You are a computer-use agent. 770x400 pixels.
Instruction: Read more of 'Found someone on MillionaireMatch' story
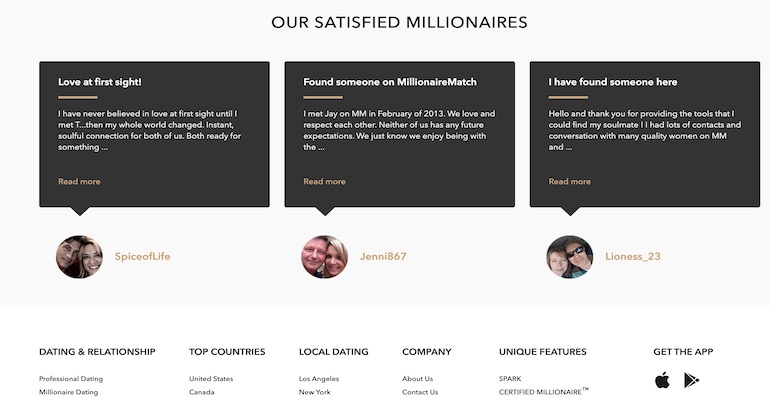[x=324, y=182]
